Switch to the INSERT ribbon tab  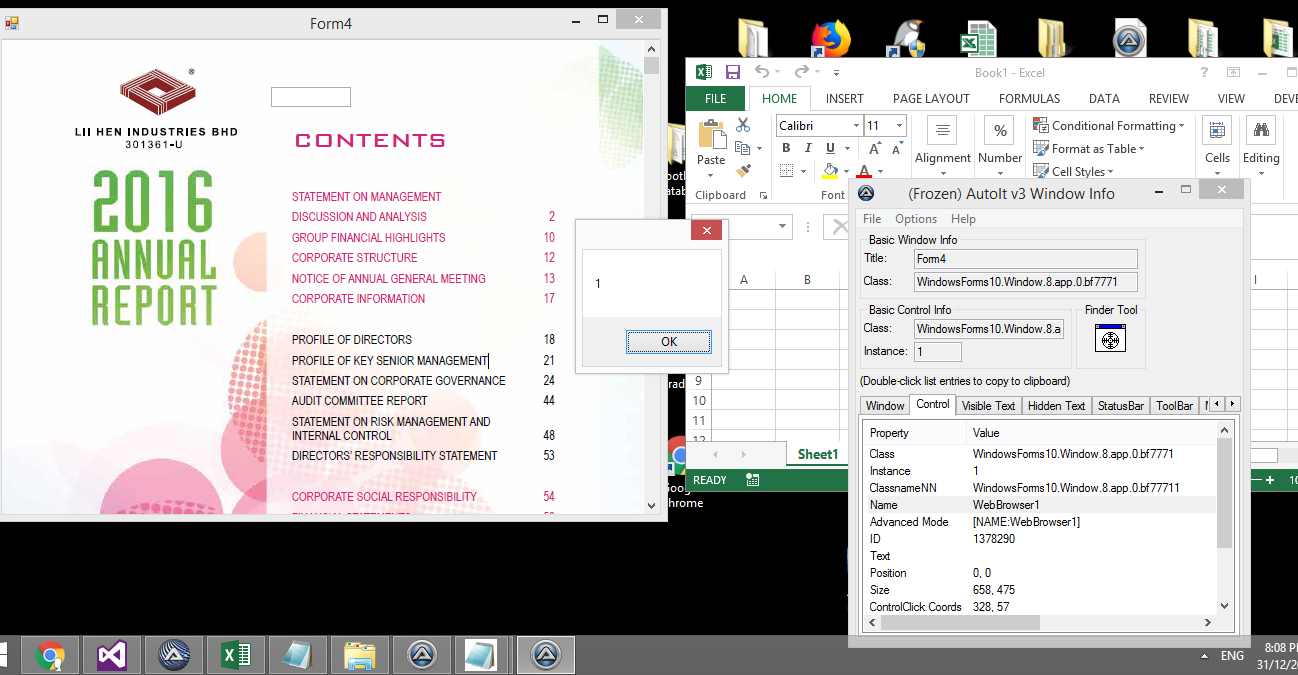click(845, 99)
